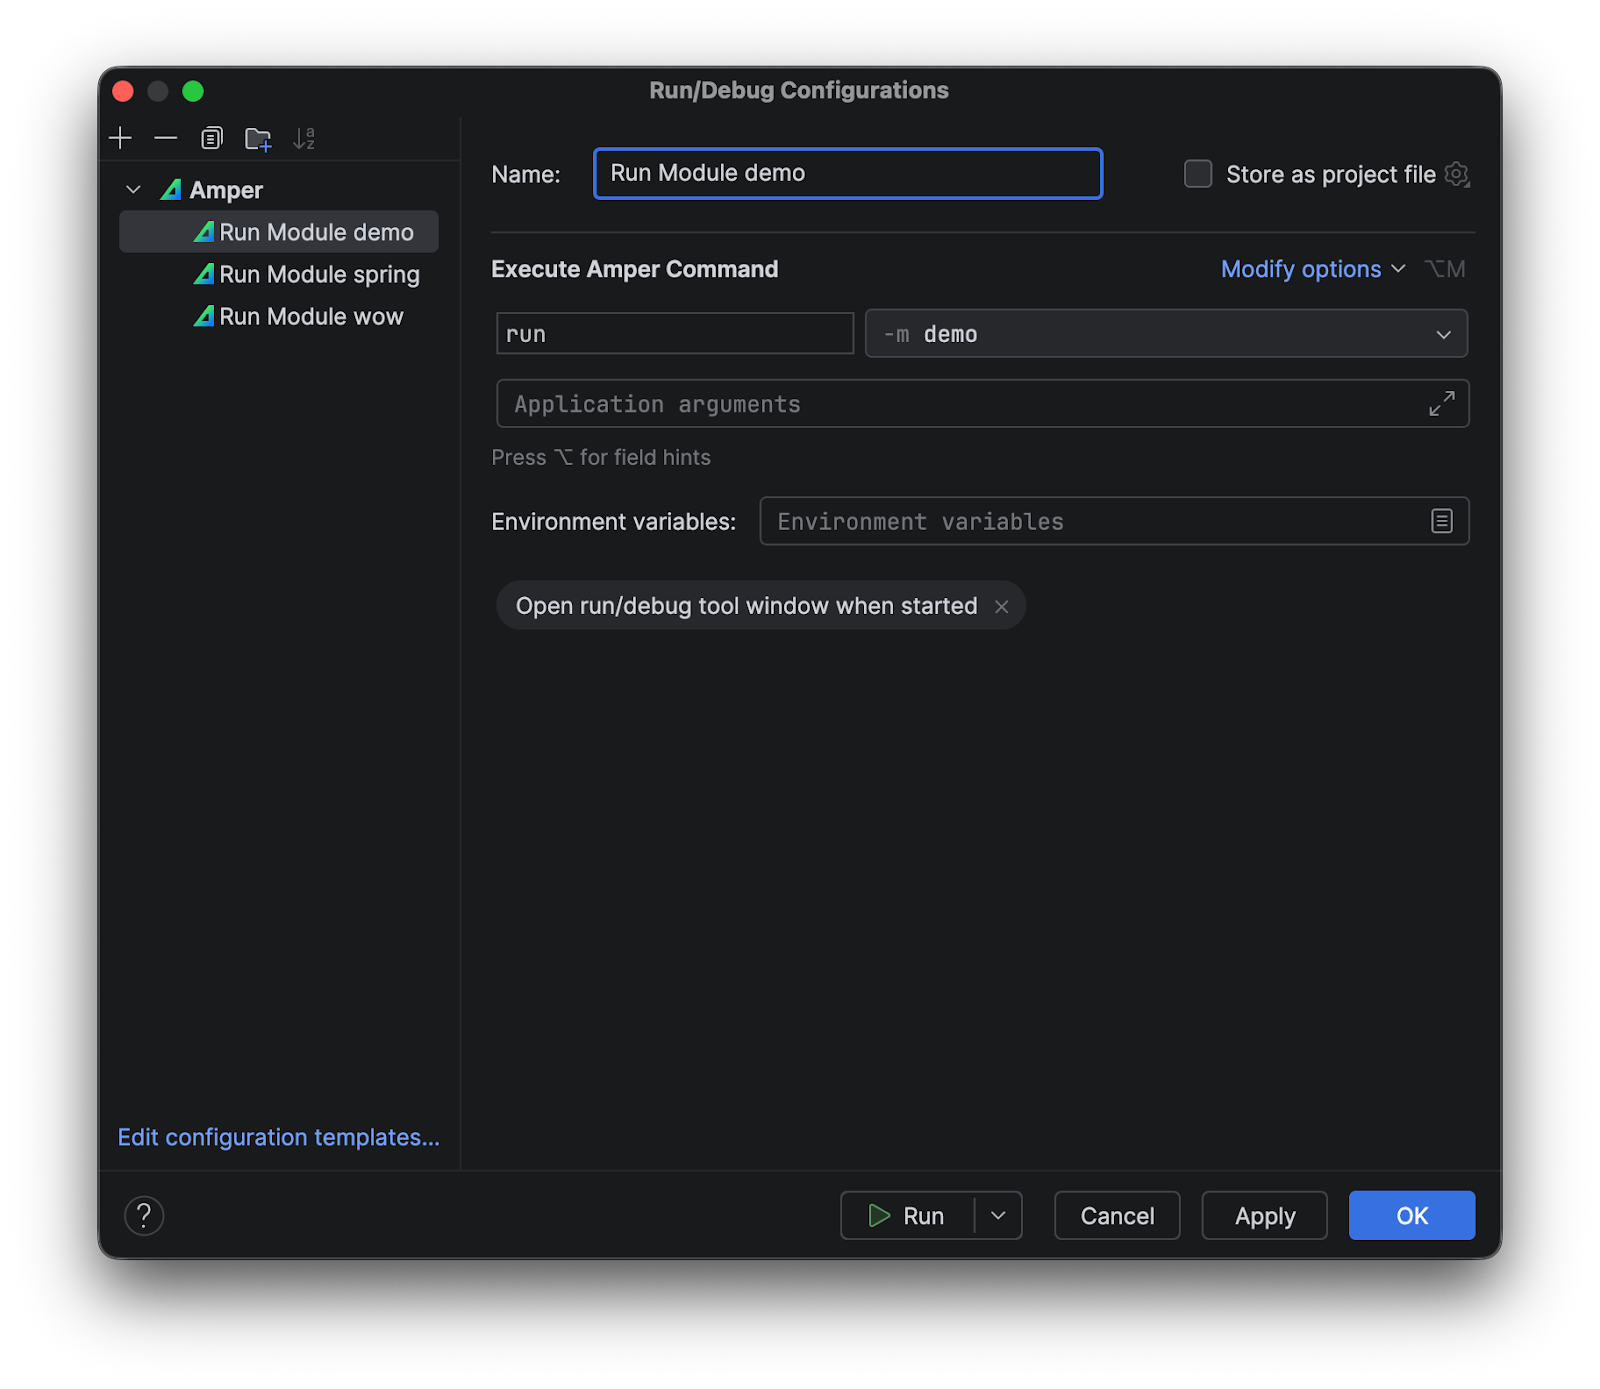Screen dimensions: 1600x1389
Task: Click the Copy Configuration icon
Action: [212, 138]
